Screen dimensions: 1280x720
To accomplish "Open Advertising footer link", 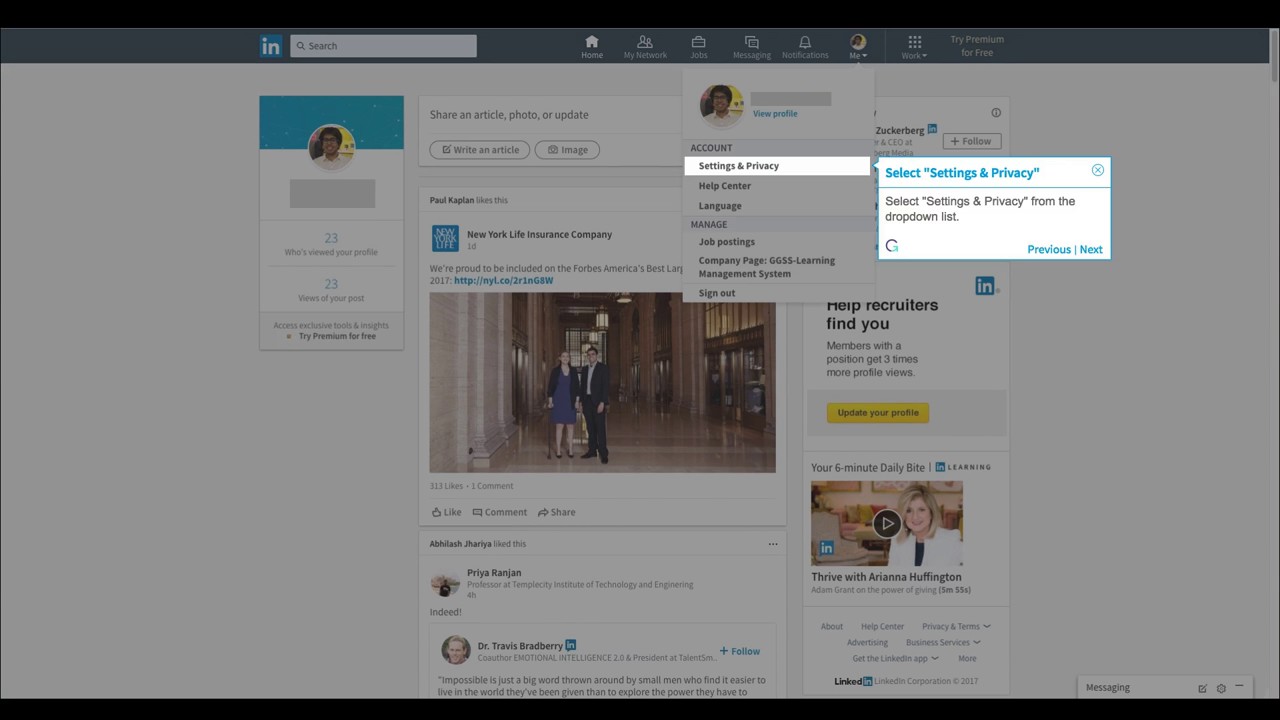I will (x=867, y=643).
